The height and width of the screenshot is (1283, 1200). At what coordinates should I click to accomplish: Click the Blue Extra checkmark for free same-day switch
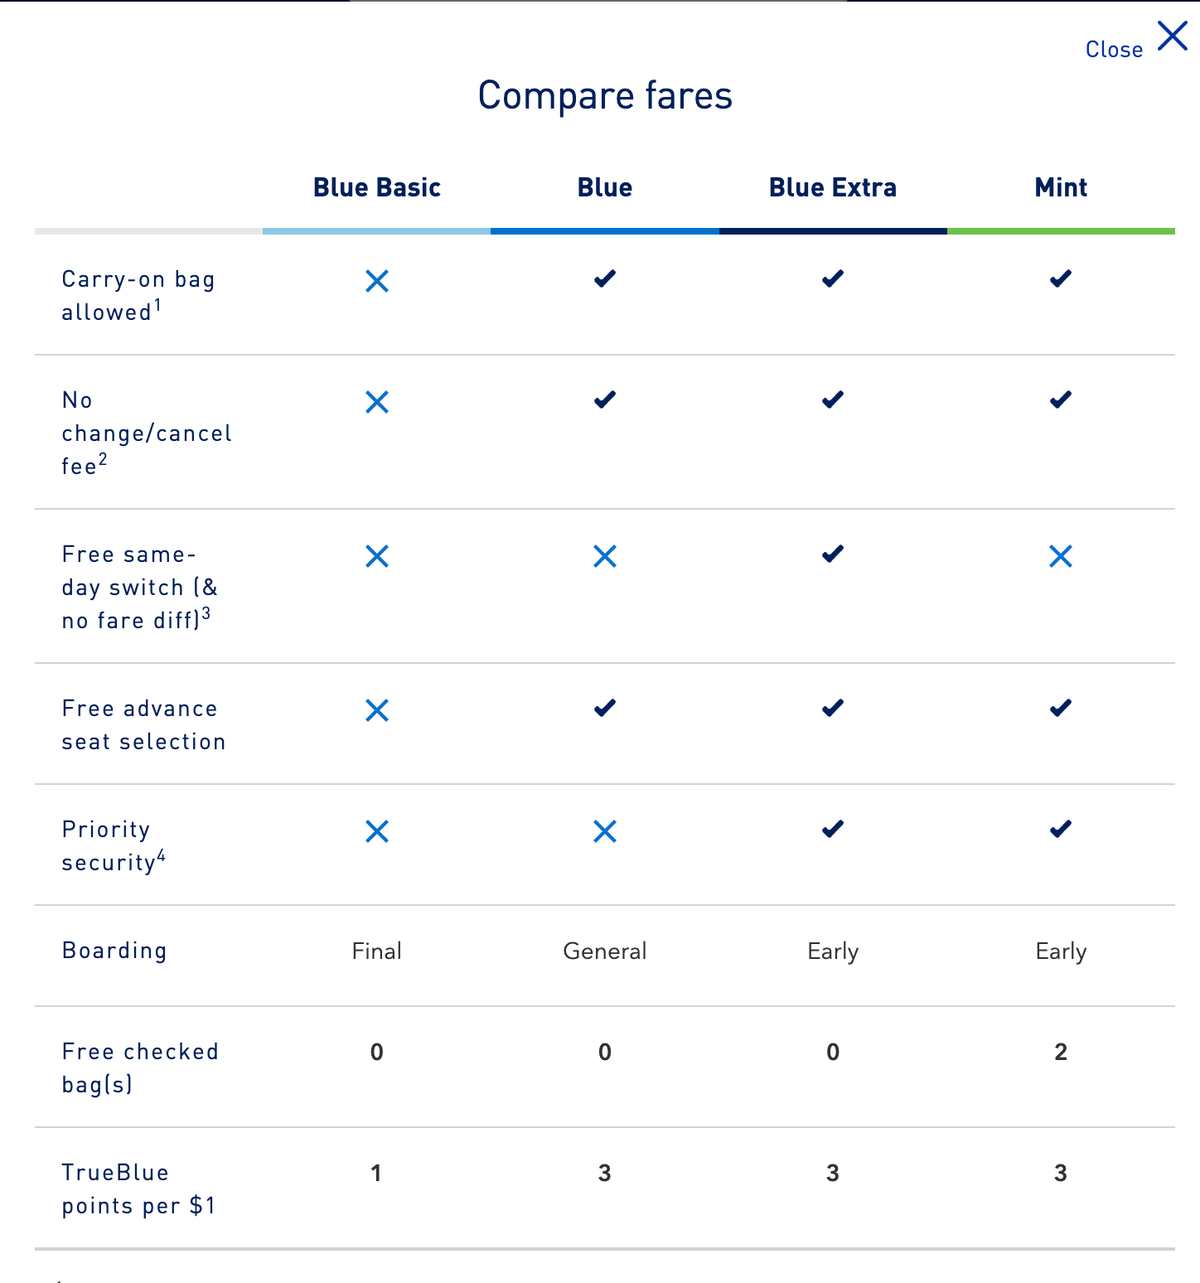click(x=832, y=555)
